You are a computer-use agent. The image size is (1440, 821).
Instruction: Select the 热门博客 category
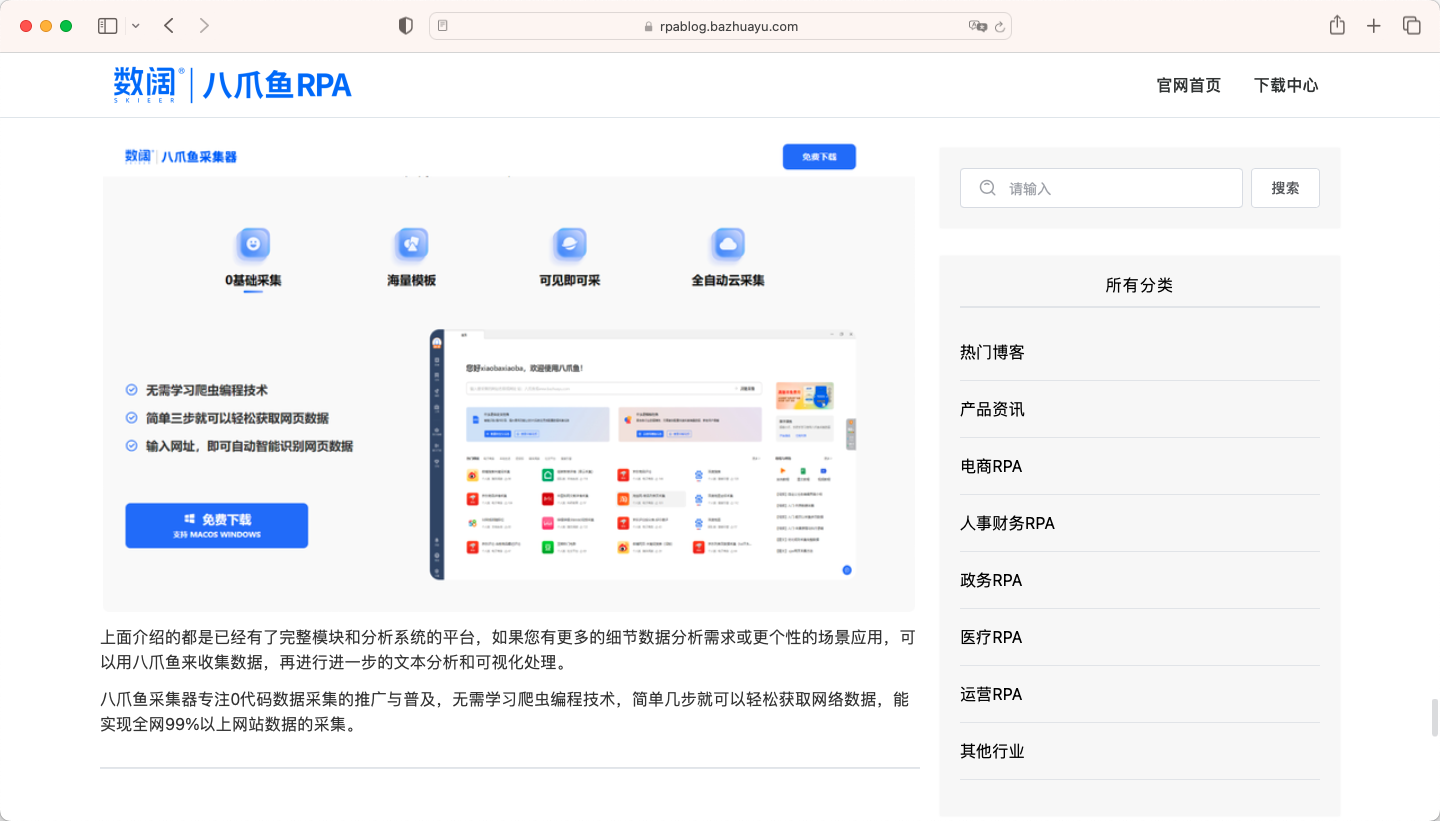(x=992, y=352)
